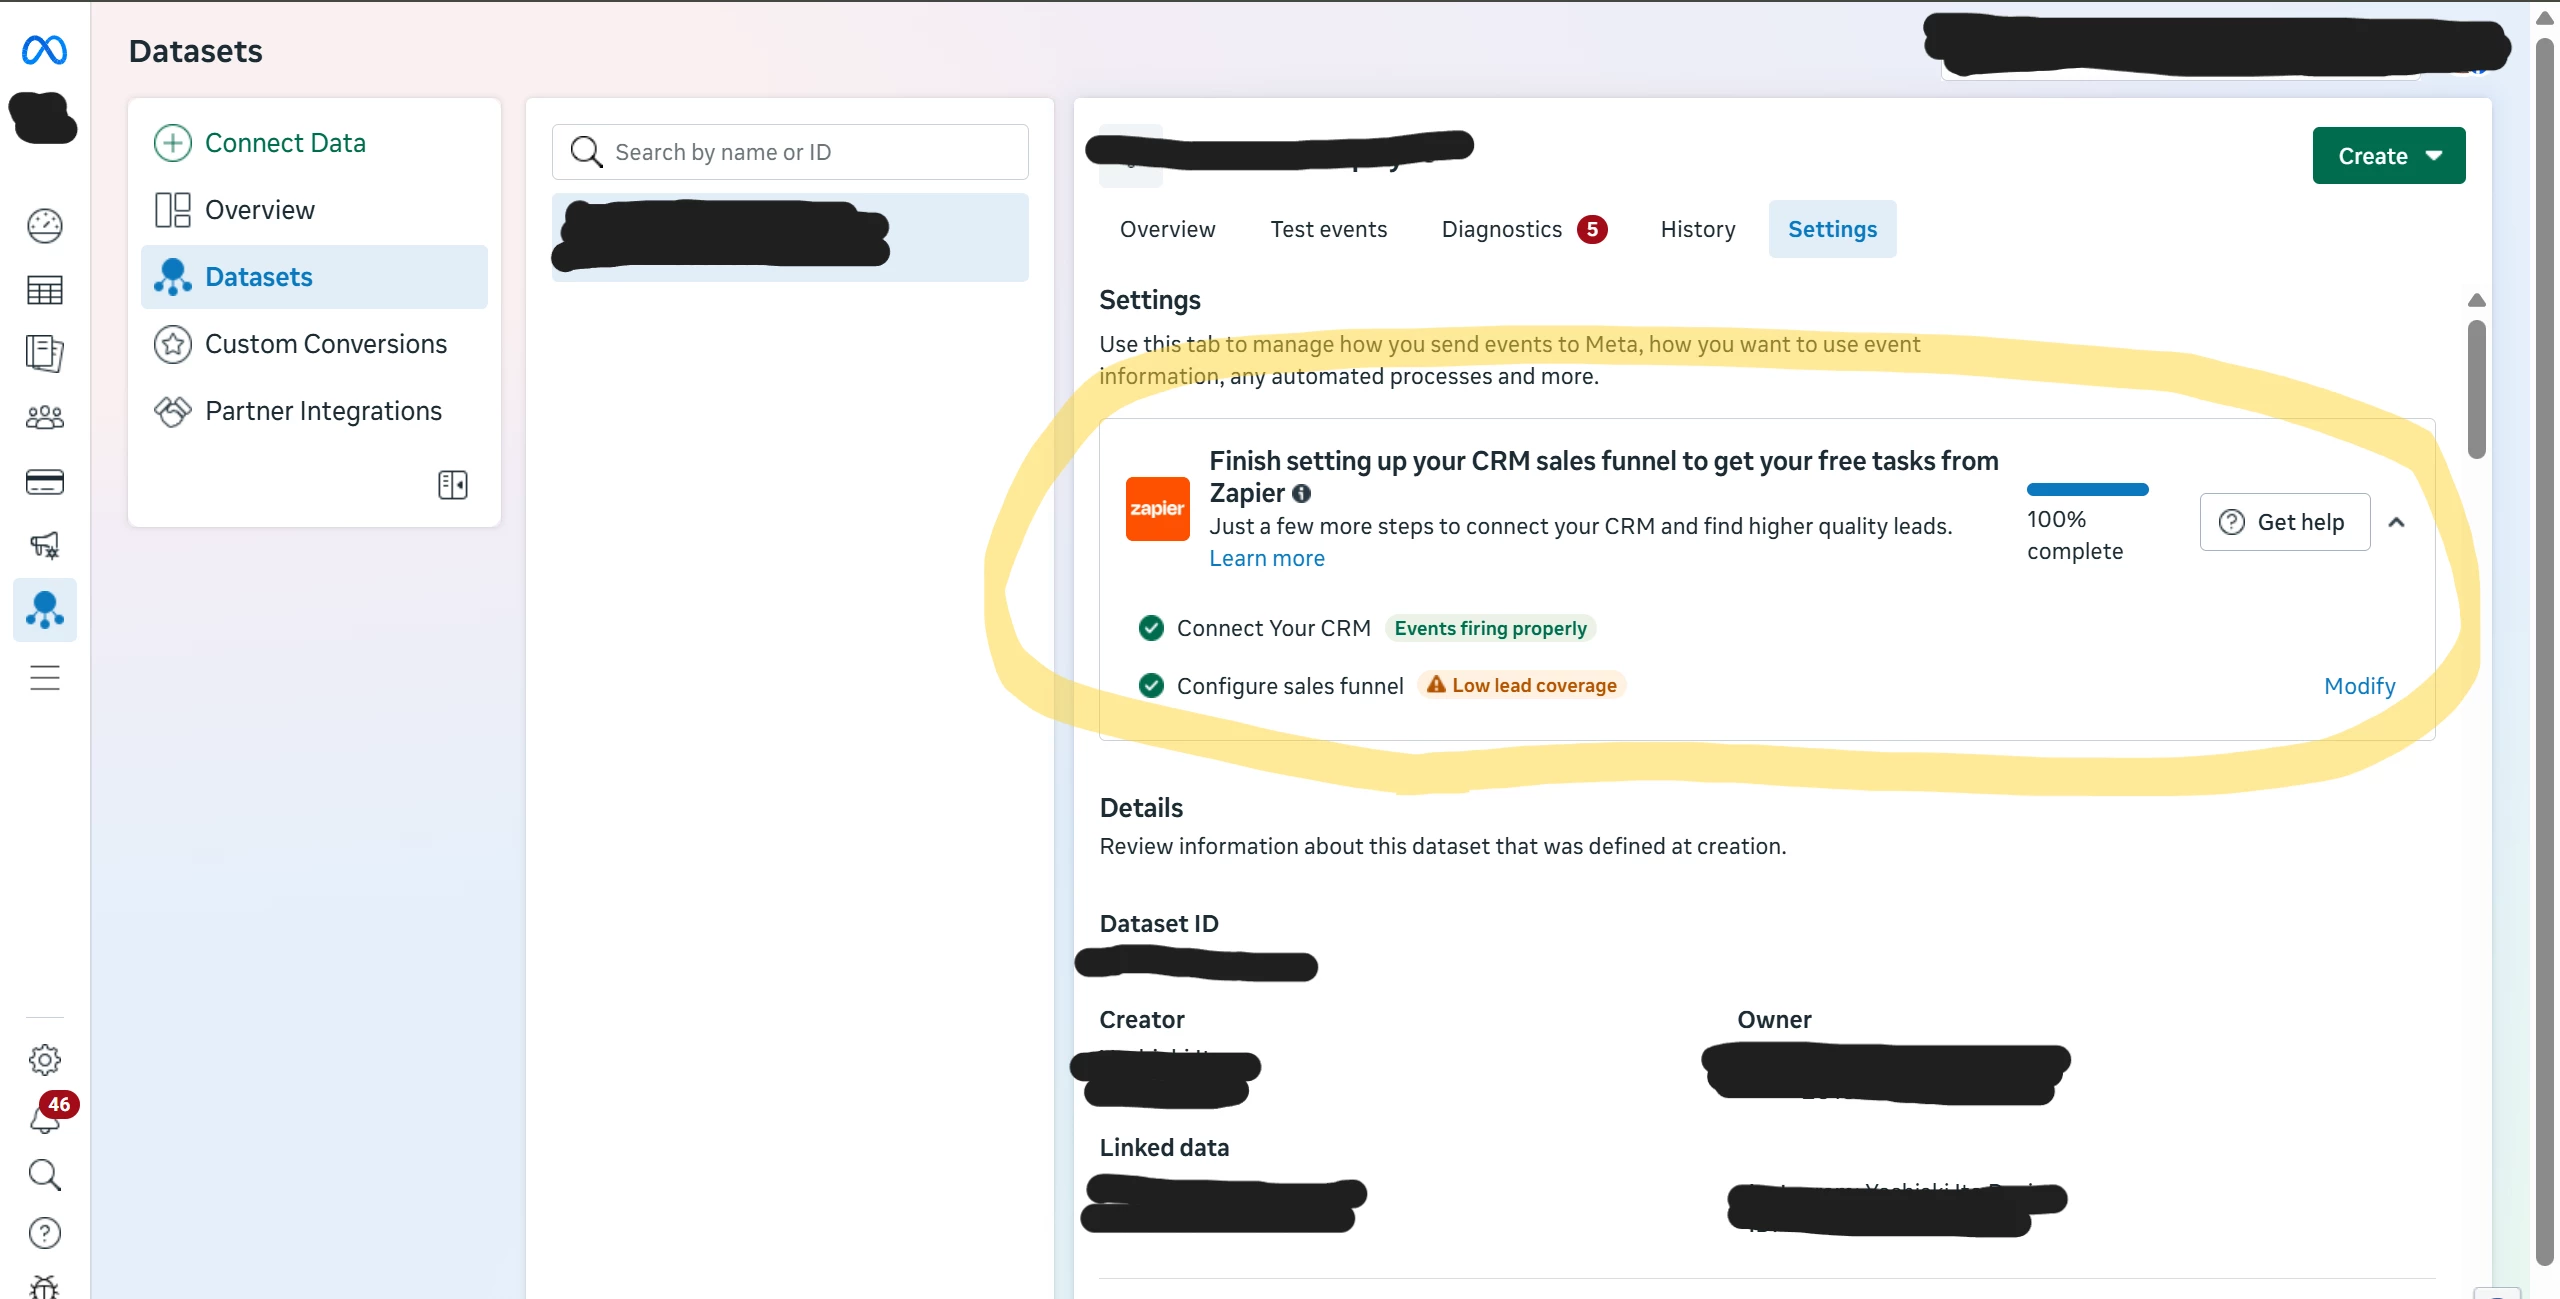Open the Billing card icon in sidebar
2560x1299 pixels.
point(44,482)
